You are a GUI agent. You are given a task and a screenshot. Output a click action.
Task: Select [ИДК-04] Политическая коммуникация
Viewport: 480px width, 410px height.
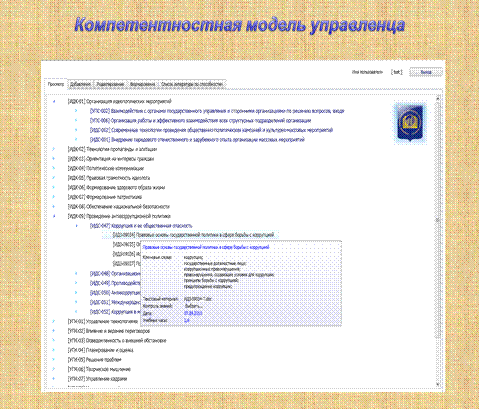[x=106, y=168]
